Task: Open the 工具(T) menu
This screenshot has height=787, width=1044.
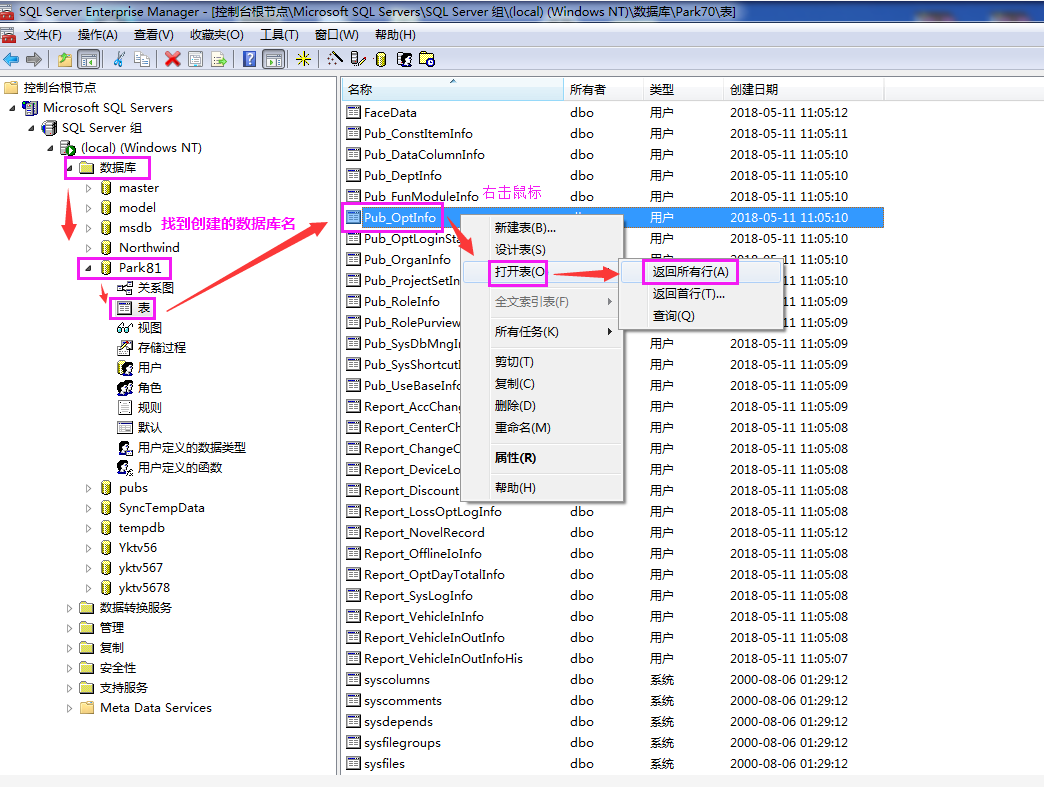Action: [x=279, y=35]
